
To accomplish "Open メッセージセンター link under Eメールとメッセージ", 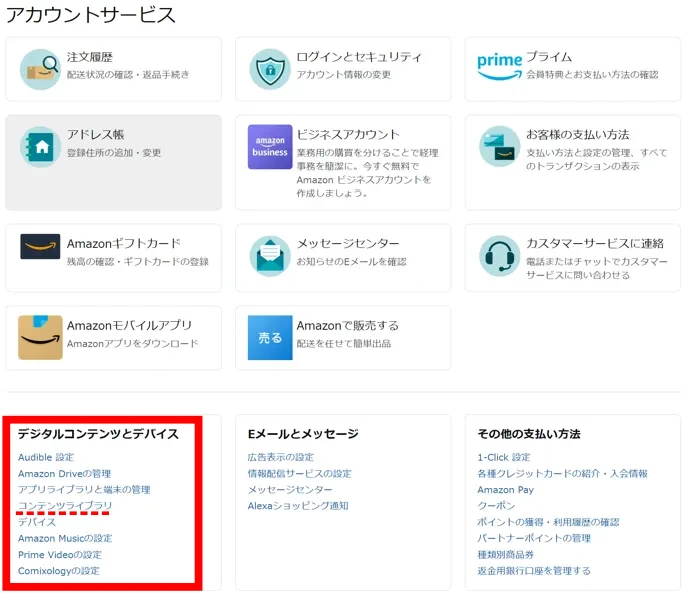I will pos(290,489).
